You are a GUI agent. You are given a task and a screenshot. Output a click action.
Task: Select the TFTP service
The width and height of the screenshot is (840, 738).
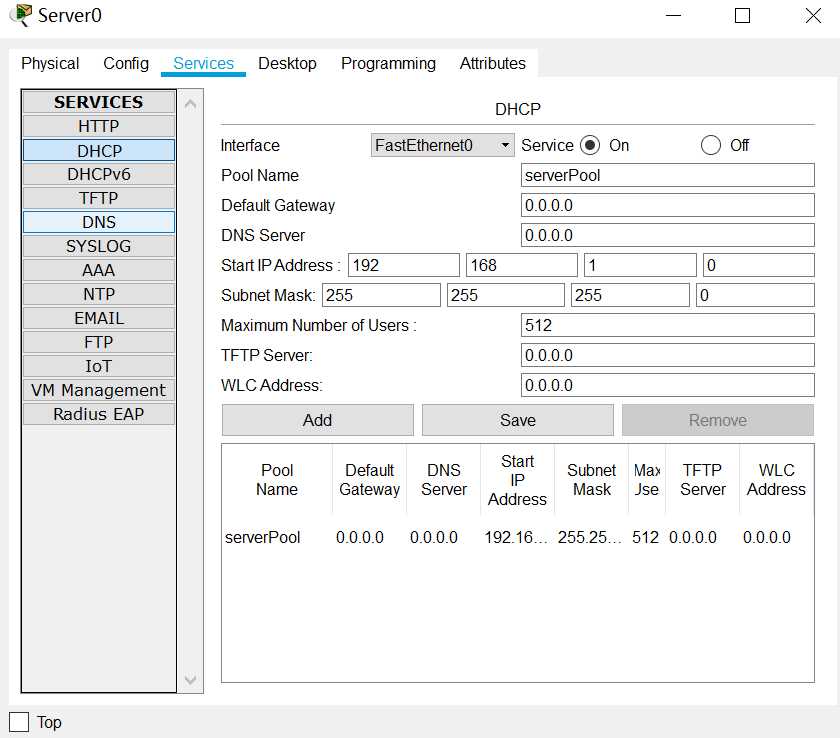pos(99,198)
